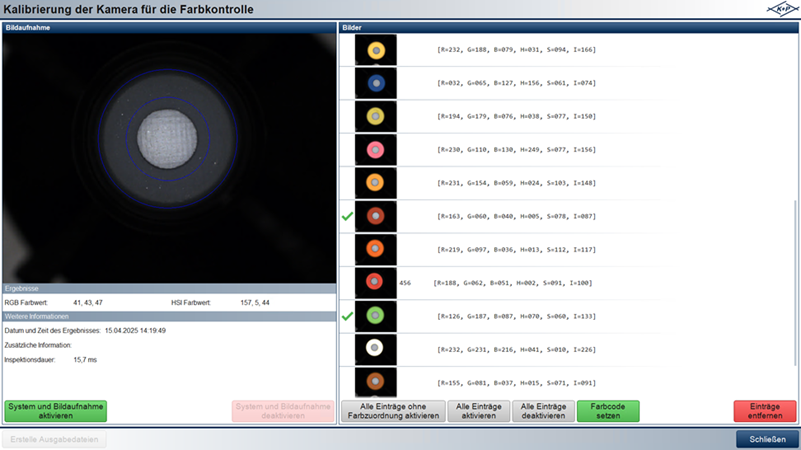
Task: Click the red Einträge entfernen button
Action: [x=765, y=411]
